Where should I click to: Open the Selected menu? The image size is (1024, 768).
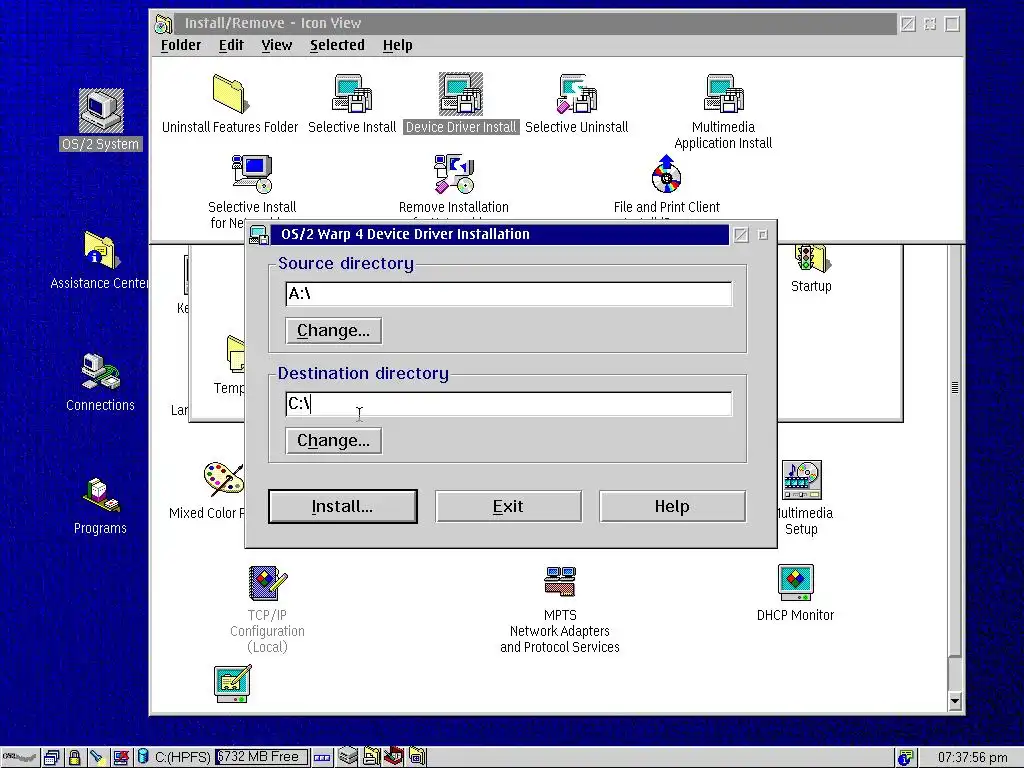tap(337, 45)
